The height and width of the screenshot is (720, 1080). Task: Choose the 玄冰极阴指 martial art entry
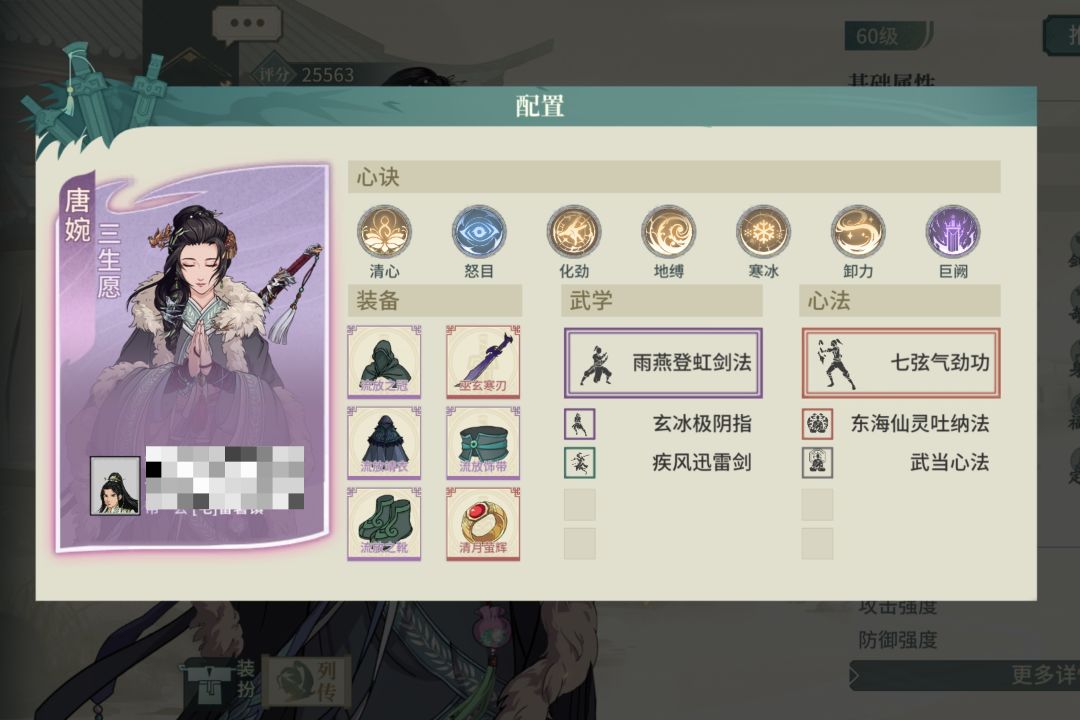click(x=659, y=424)
